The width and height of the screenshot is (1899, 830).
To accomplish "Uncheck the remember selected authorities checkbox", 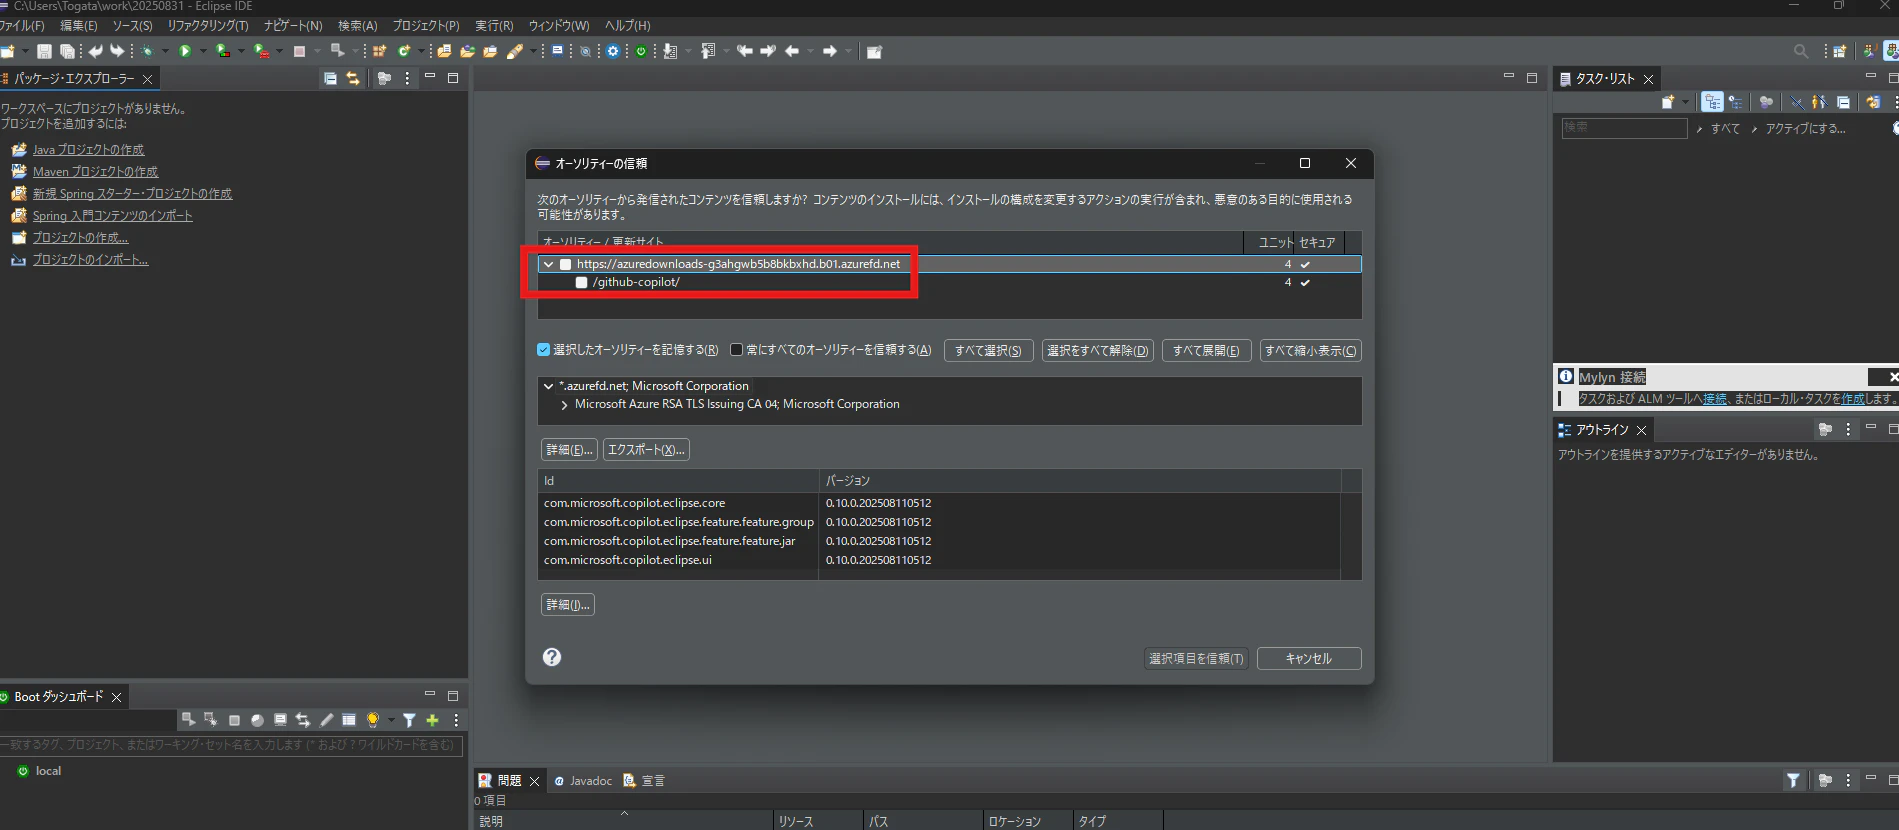I will (x=544, y=350).
